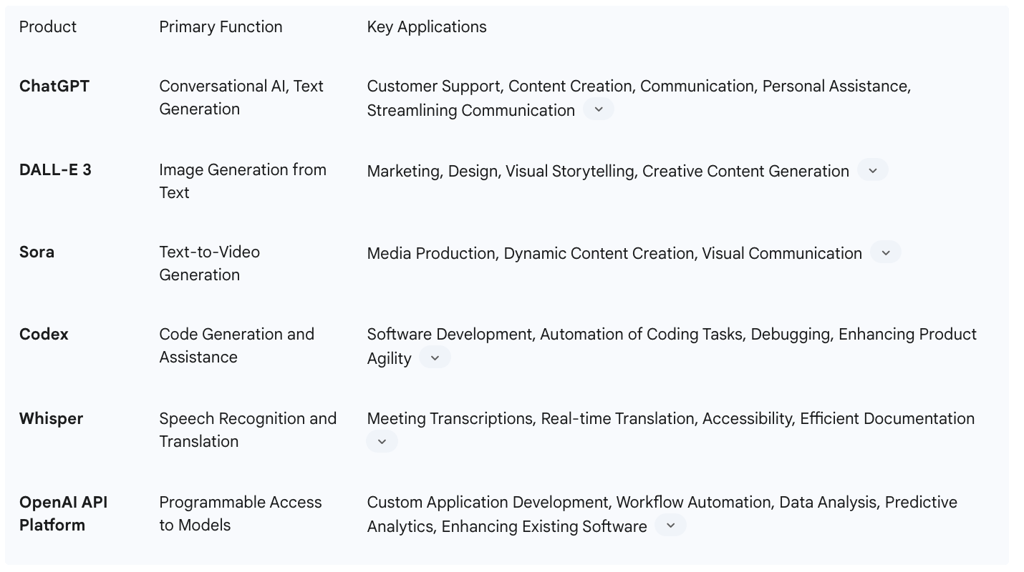This screenshot has width=1024, height=572.
Task: Click the Key Applications column header
Action: point(426,27)
